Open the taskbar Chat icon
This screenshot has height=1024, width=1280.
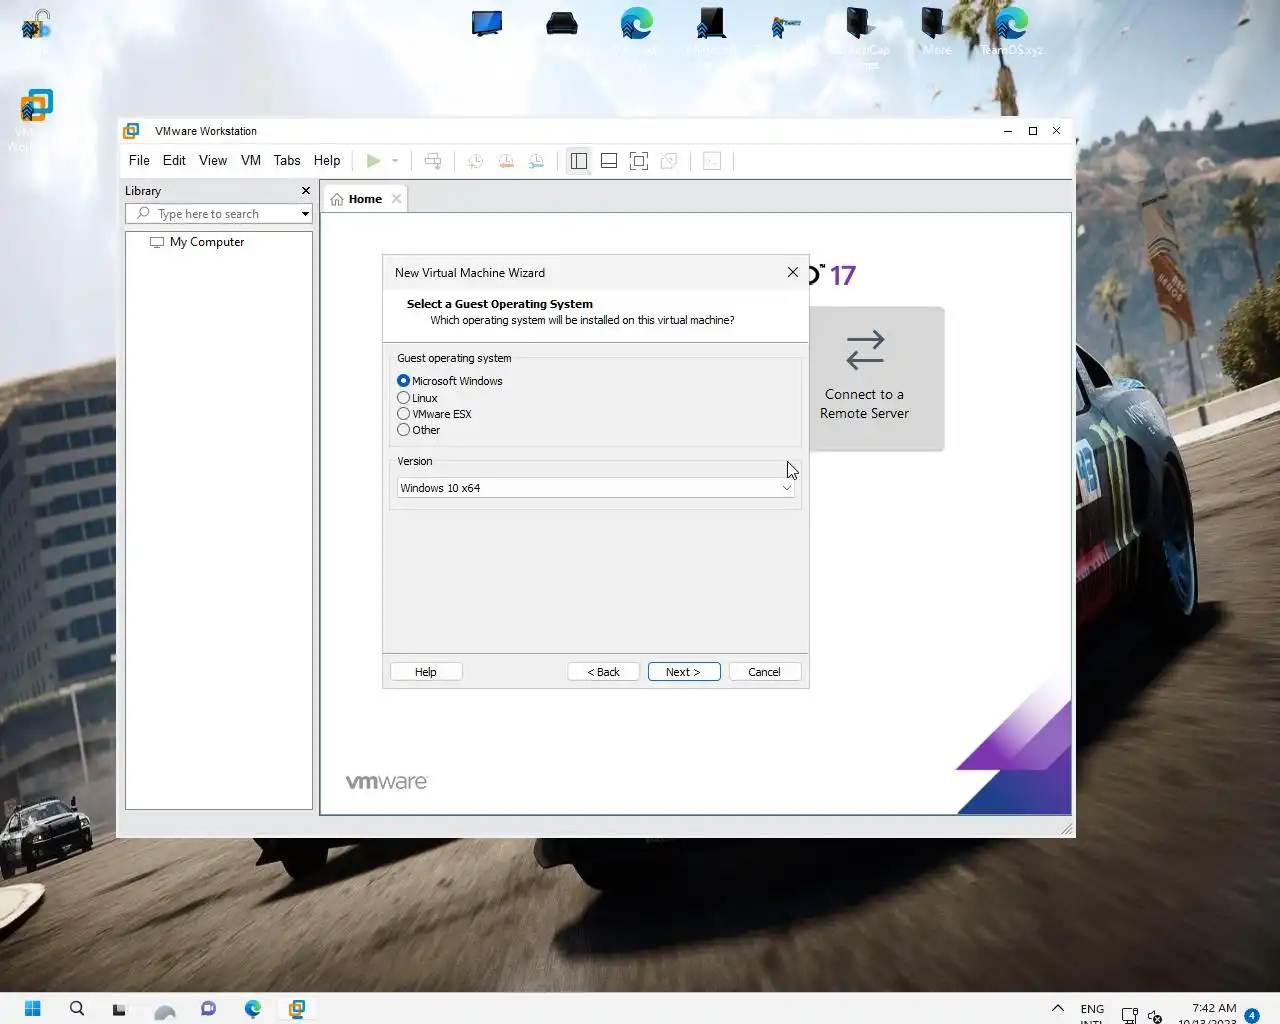(208, 1008)
